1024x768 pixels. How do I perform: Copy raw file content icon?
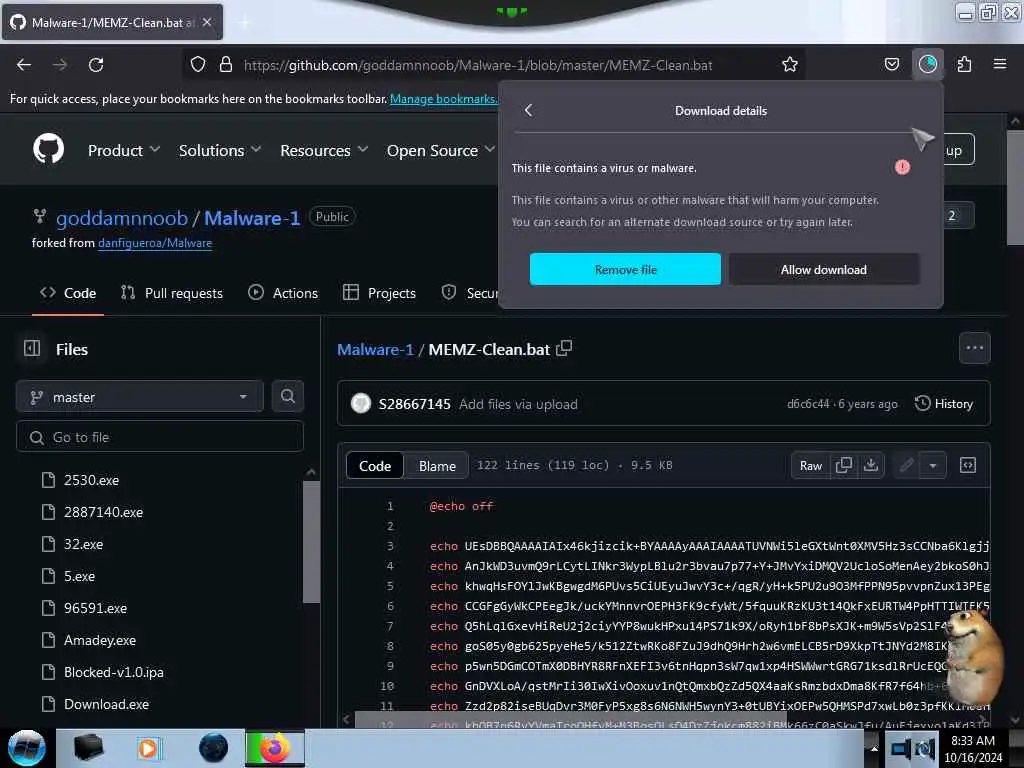[844, 465]
